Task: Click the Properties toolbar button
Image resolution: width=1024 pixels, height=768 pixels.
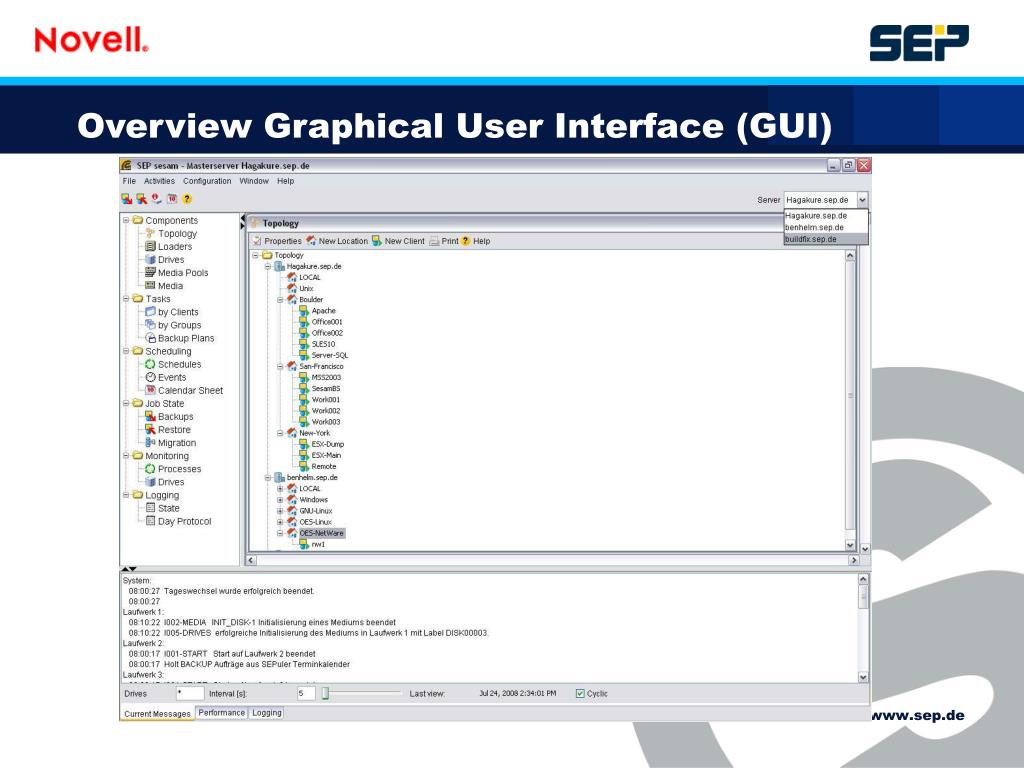Action: (277, 241)
